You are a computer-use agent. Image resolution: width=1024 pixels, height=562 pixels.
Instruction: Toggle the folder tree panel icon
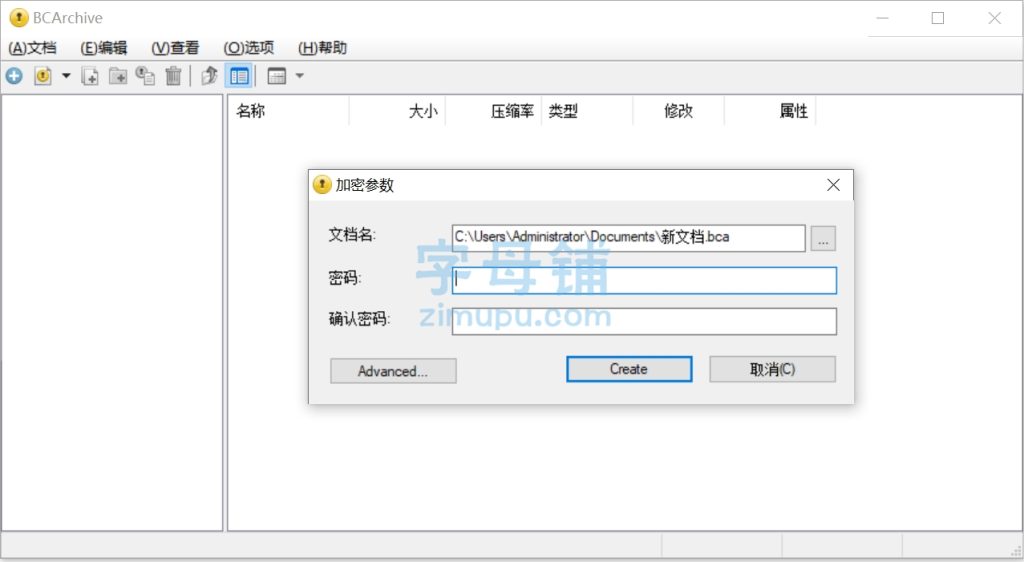tap(238, 76)
